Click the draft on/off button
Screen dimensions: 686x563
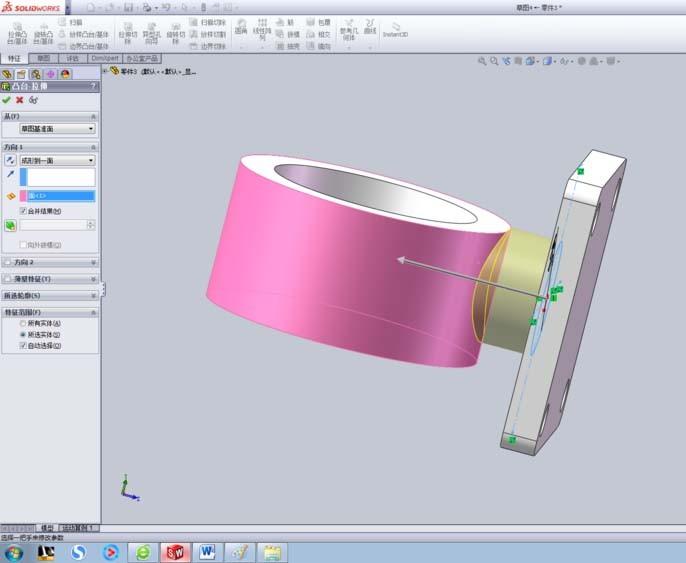[10, 225]
